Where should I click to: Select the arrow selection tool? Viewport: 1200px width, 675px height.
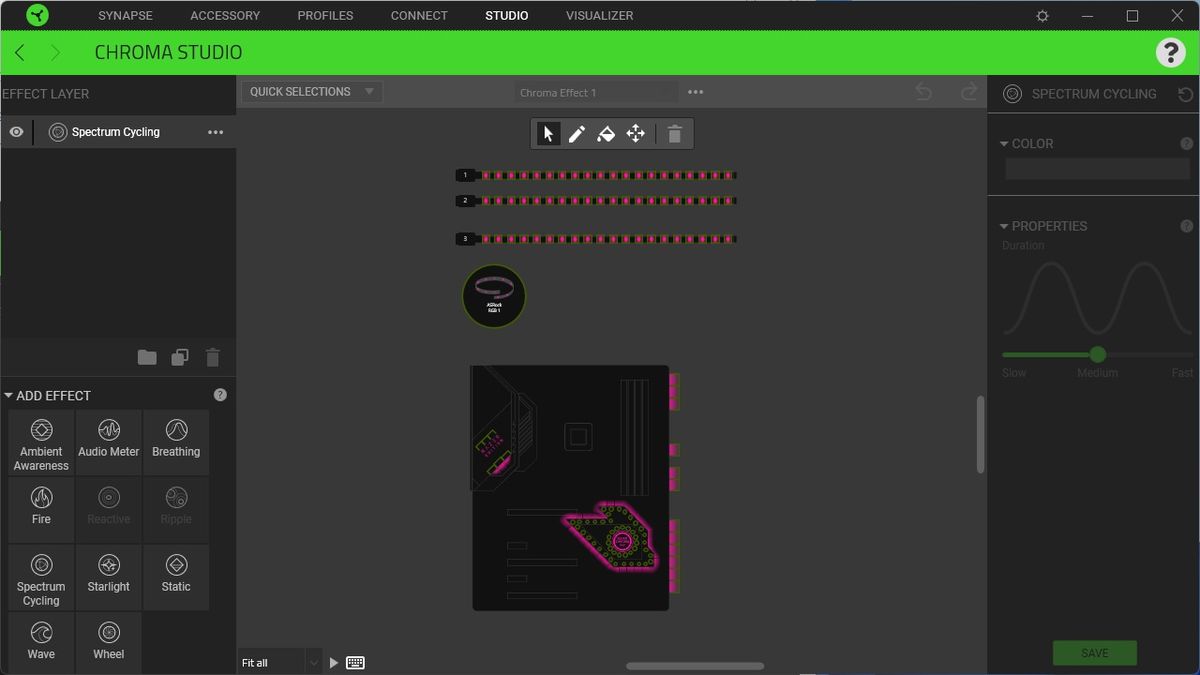point(548,134)
